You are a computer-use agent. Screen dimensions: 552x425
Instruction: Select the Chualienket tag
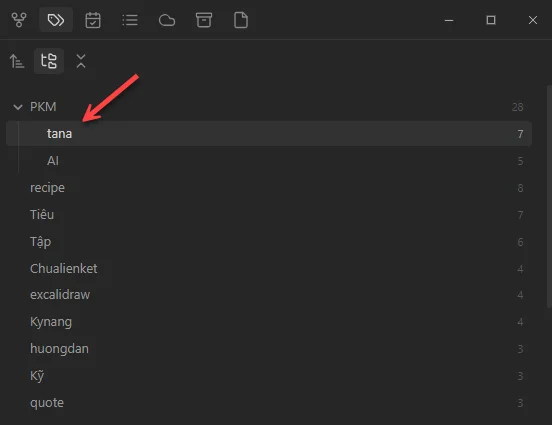pos(269,269)
